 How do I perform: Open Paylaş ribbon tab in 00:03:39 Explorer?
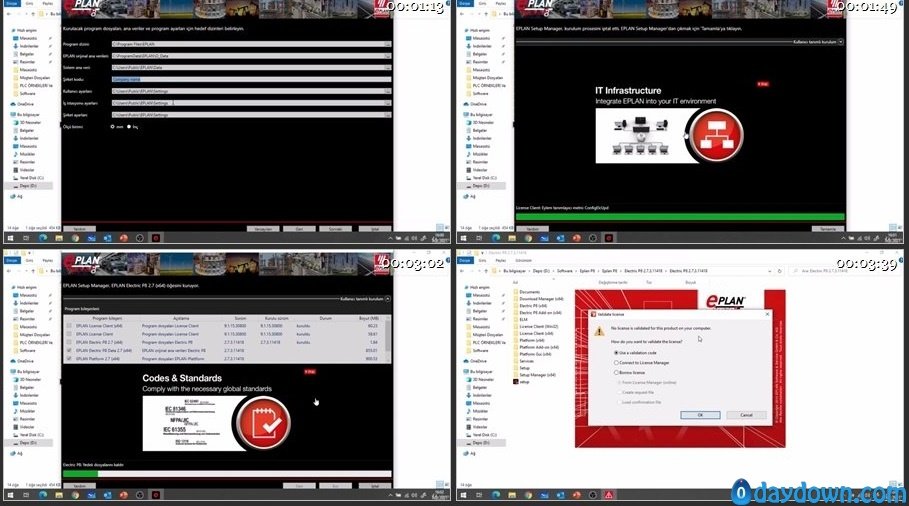(x=501, y=260)
